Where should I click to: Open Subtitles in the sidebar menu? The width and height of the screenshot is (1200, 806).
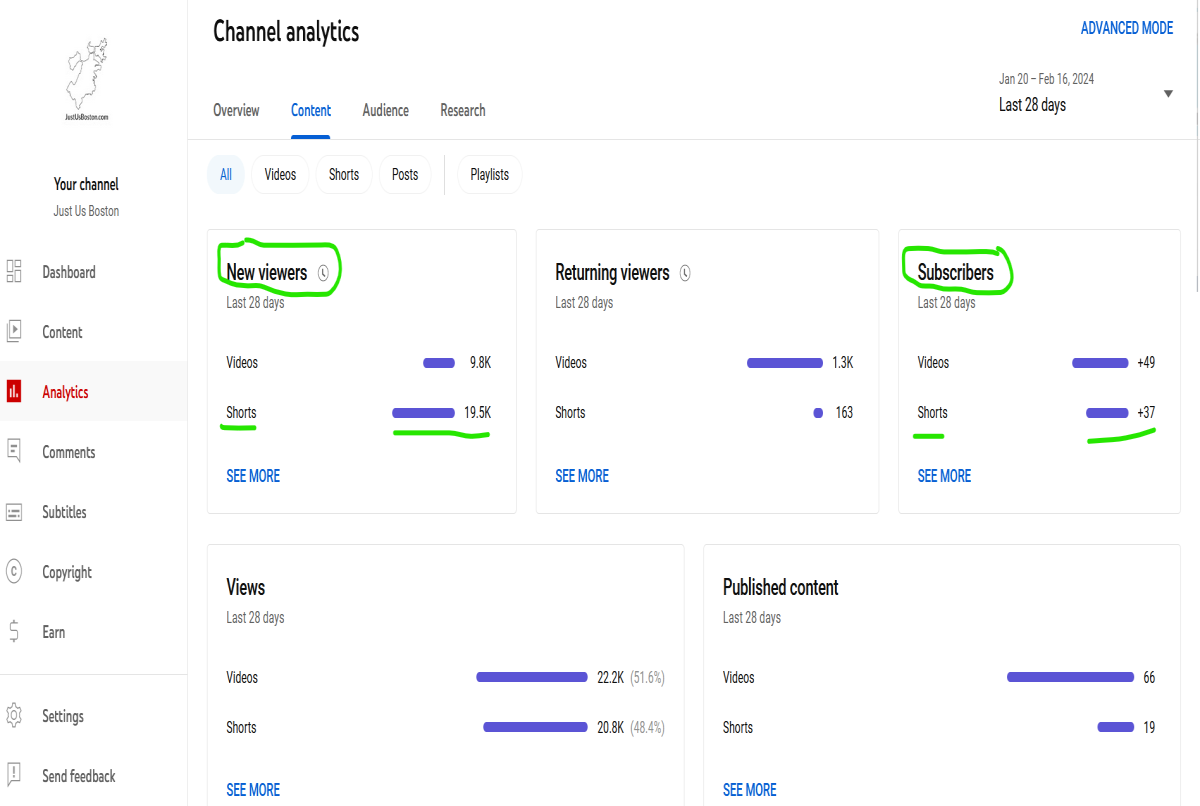64,512
